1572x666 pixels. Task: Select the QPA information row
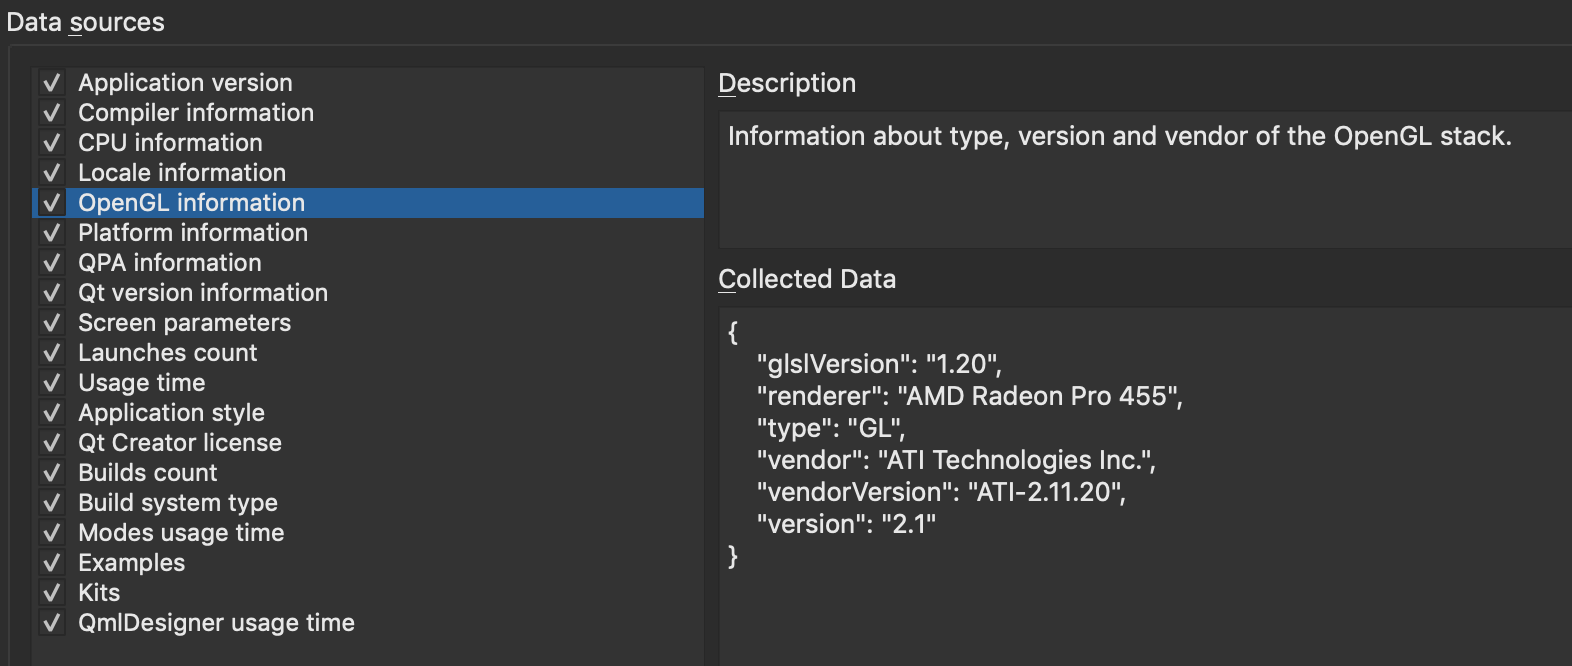[170, 263]
